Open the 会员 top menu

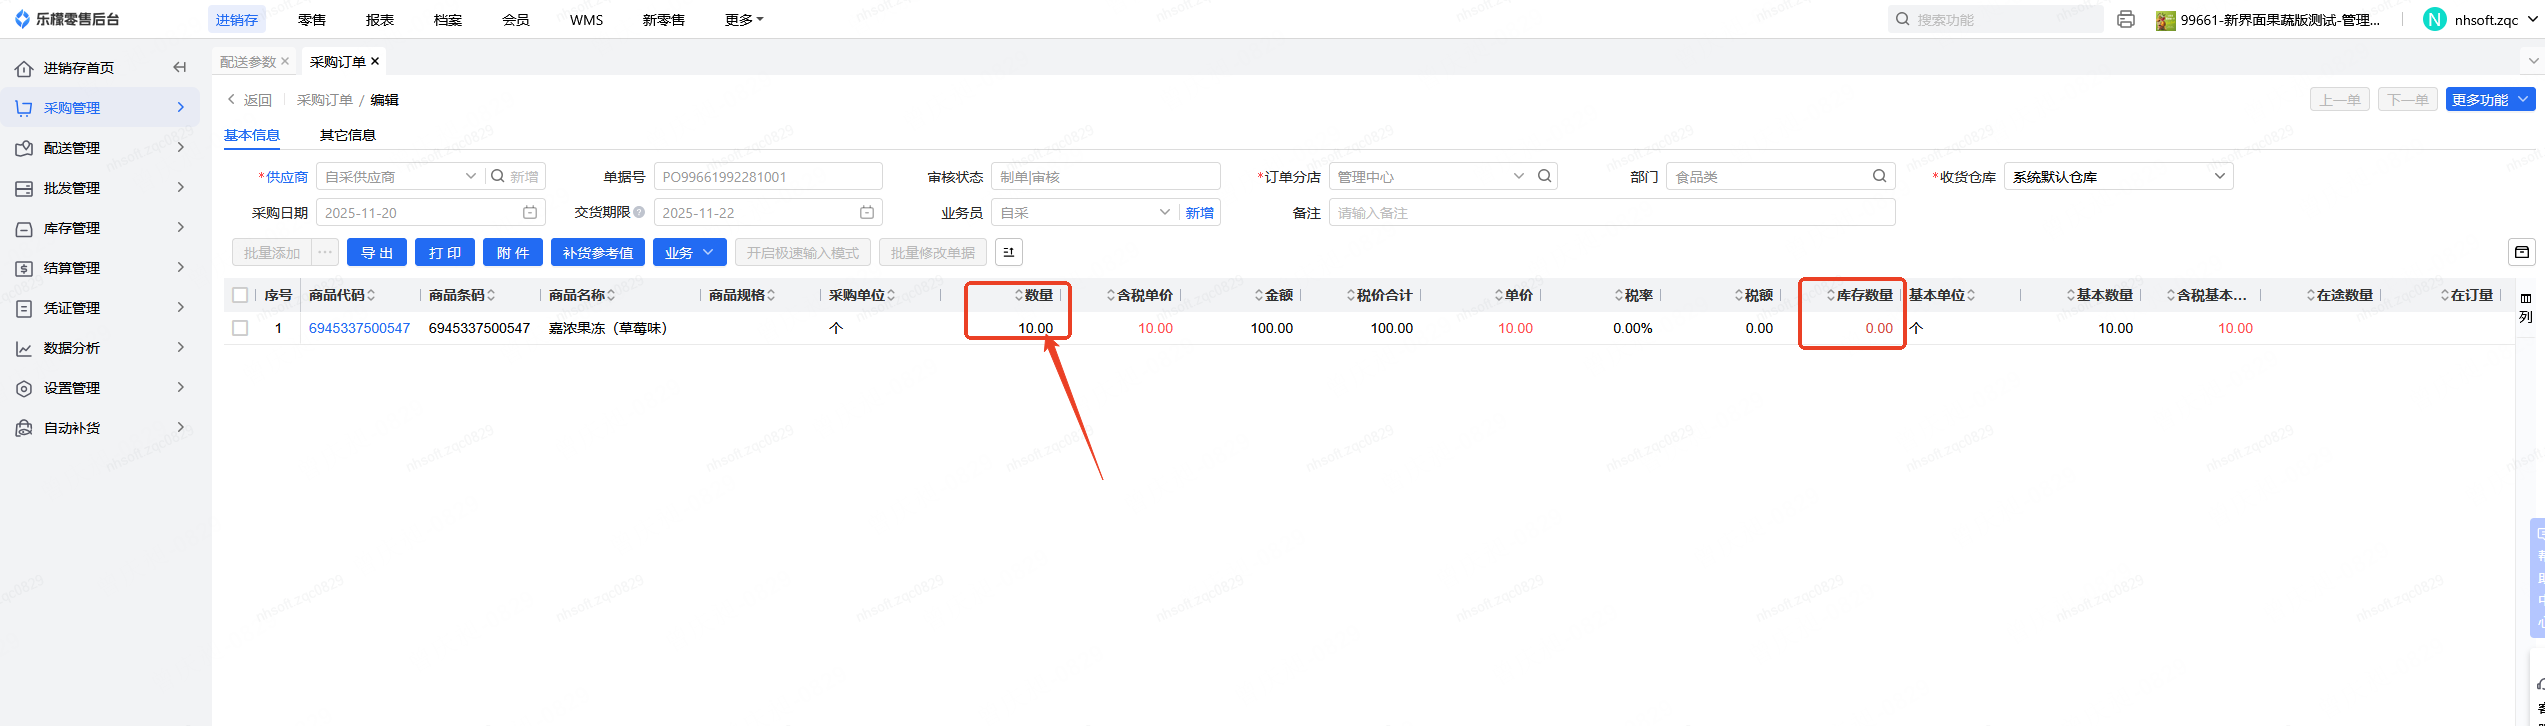click(x=516, y=20)
